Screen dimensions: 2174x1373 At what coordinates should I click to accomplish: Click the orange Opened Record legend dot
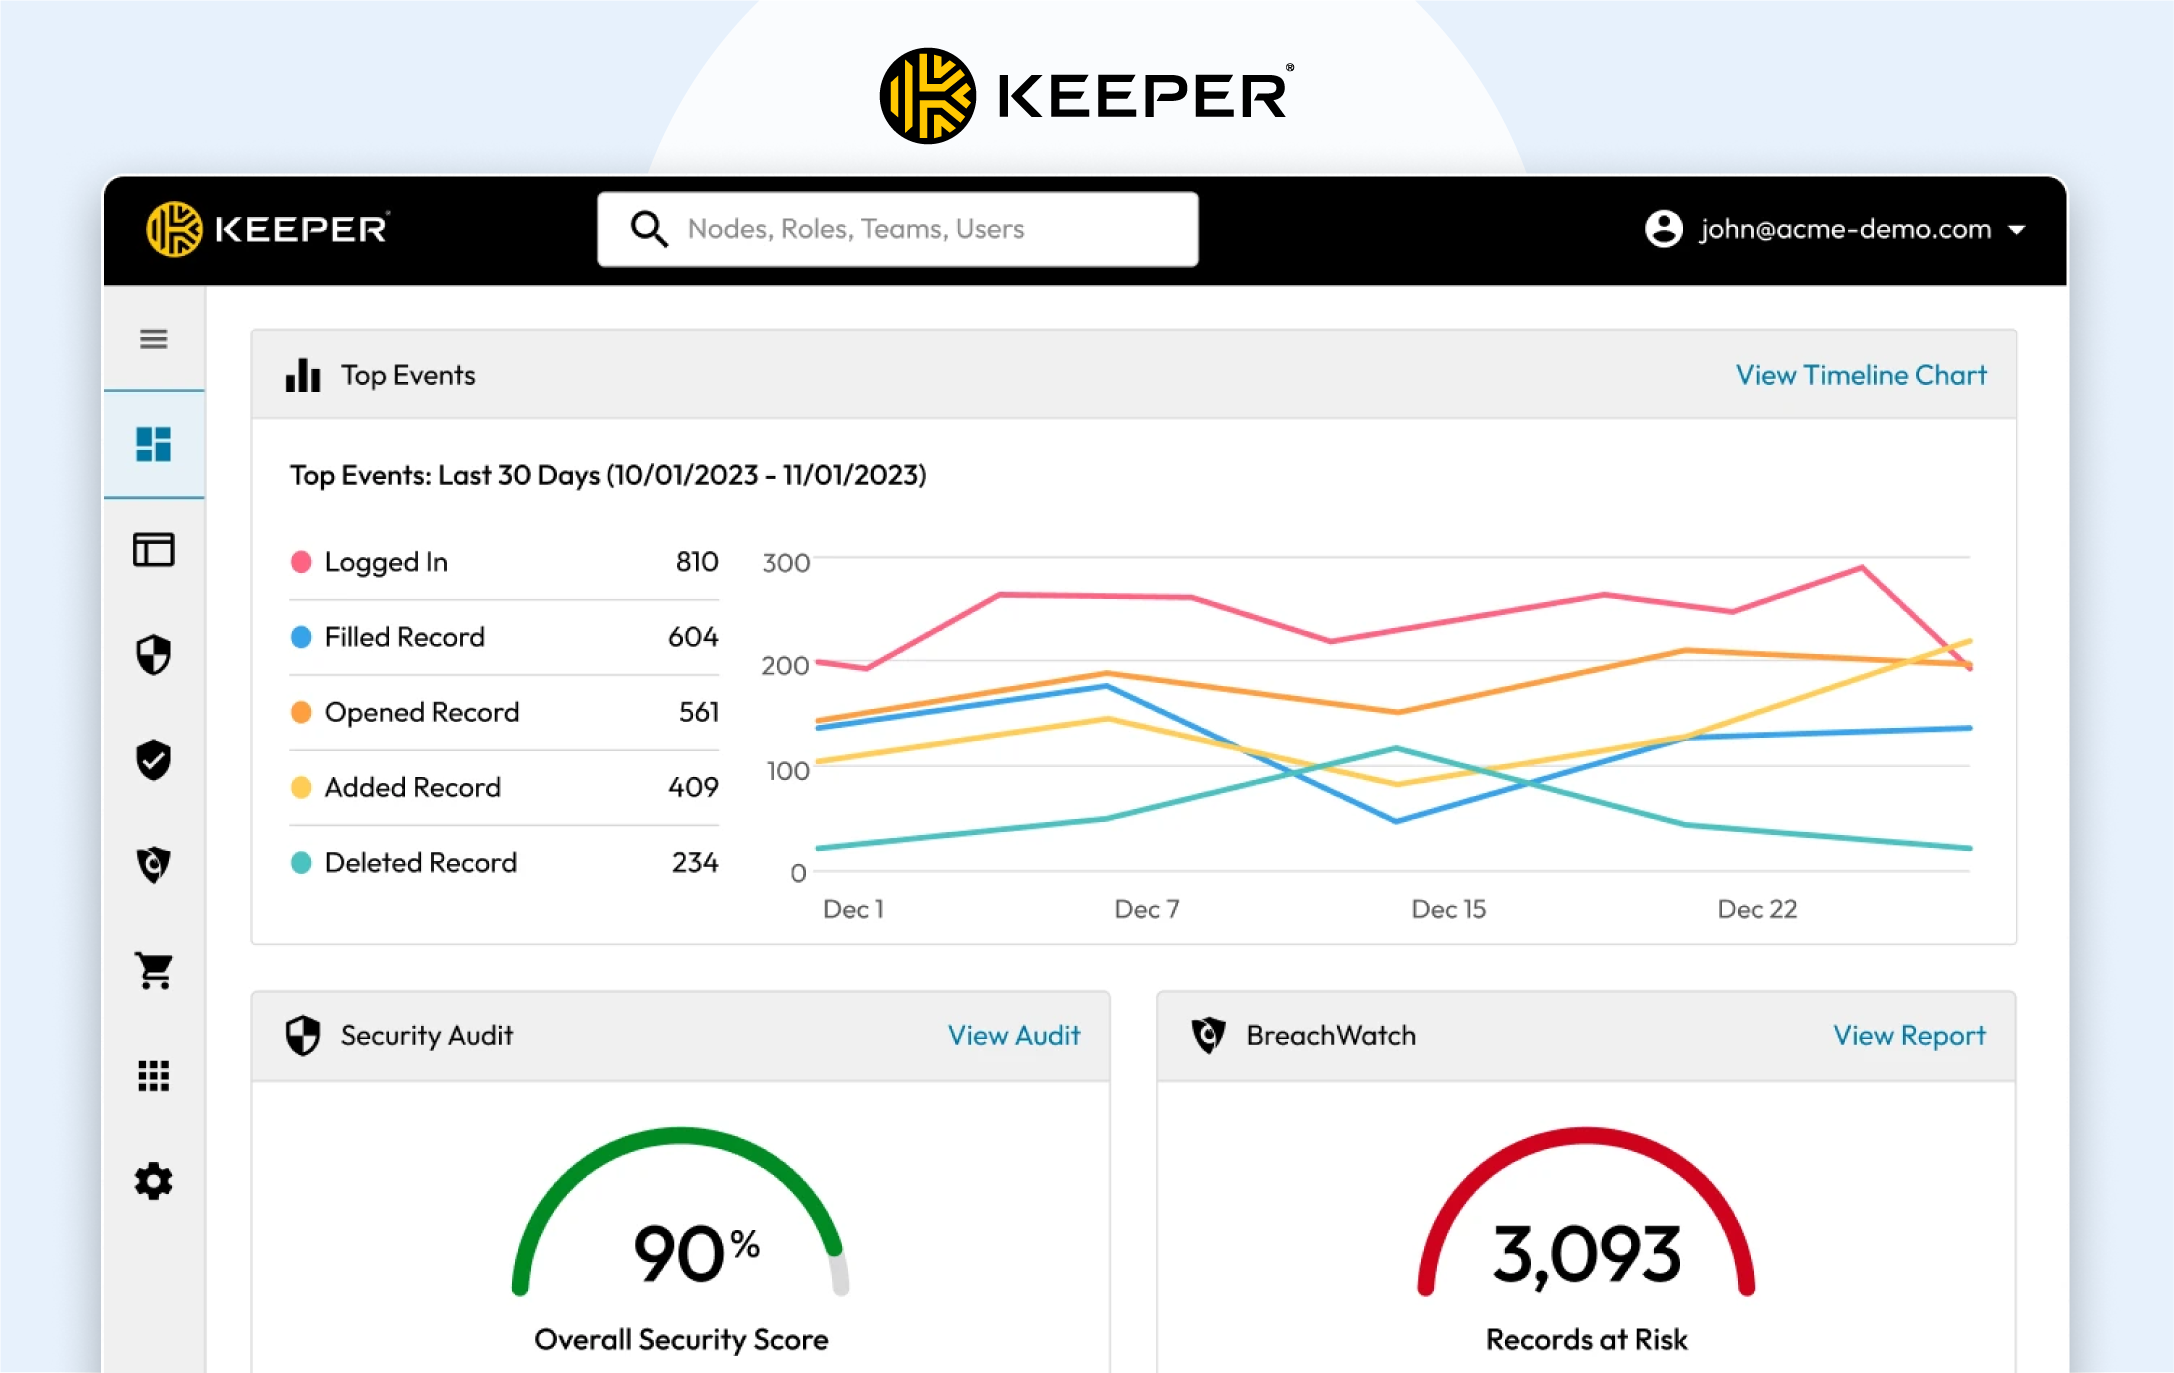[301, 712]
